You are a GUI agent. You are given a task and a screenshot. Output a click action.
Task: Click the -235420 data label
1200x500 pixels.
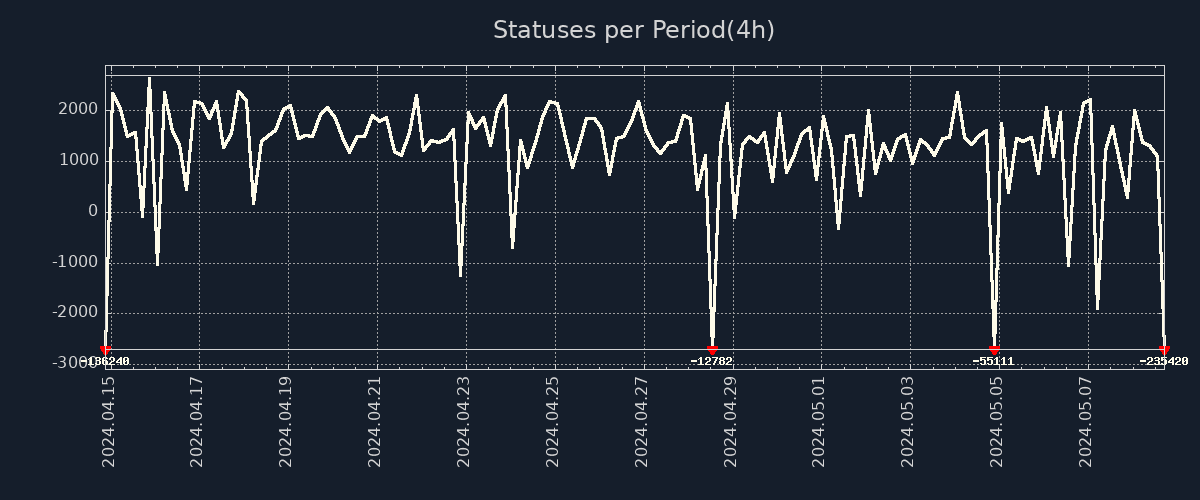point(1163,362)
